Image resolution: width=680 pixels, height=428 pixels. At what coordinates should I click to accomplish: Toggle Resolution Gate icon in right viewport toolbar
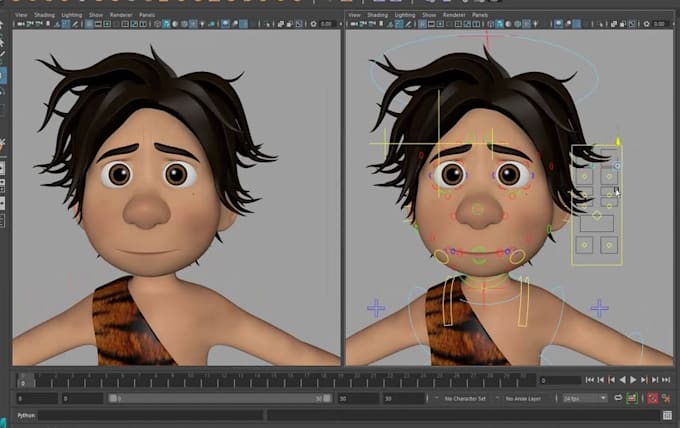(440, 24)
